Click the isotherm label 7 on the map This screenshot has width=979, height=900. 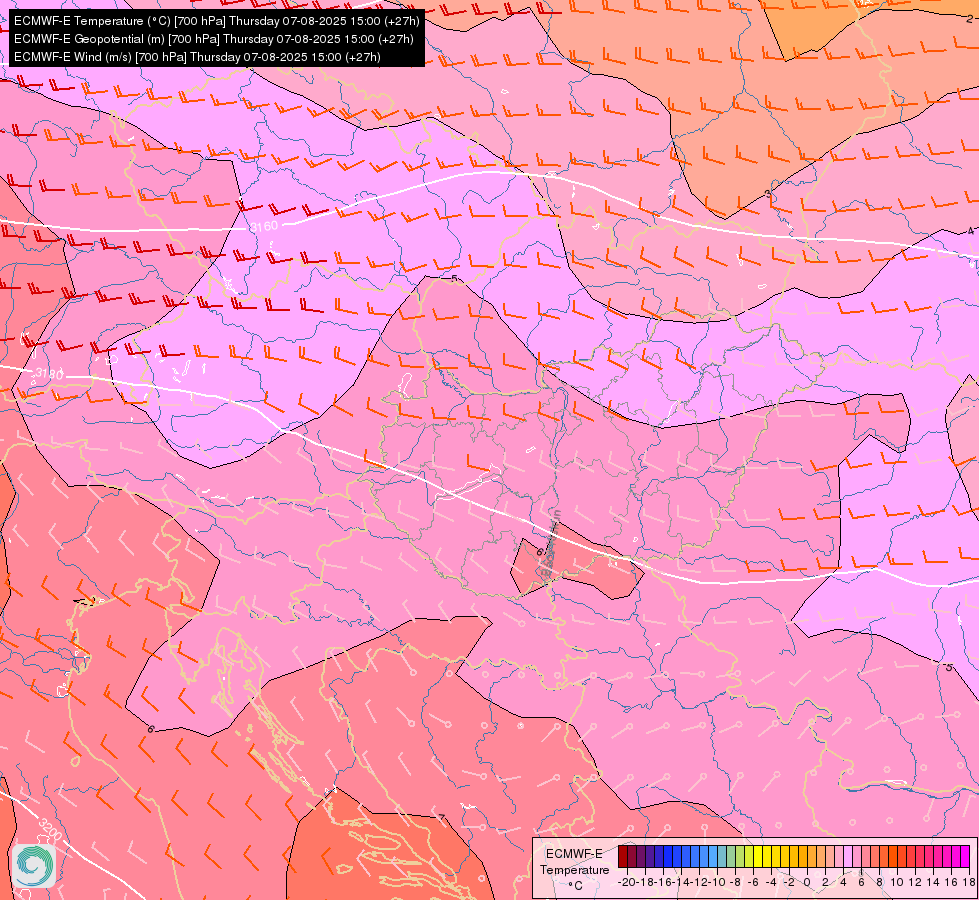click(441, 818)
